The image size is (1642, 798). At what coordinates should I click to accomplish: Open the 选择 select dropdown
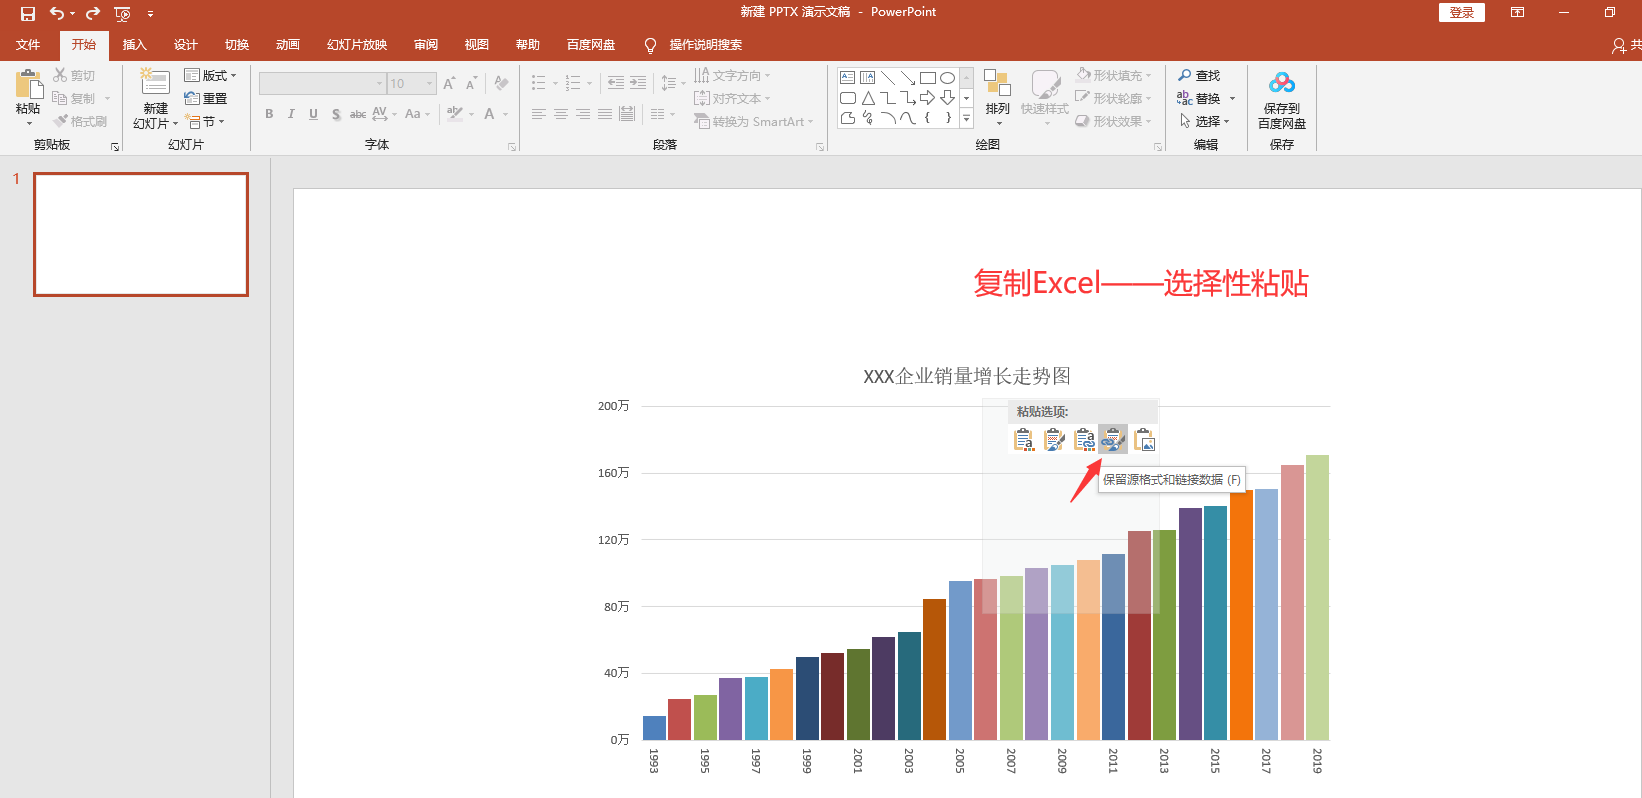pyautogui.click(x=1205, y=121)
